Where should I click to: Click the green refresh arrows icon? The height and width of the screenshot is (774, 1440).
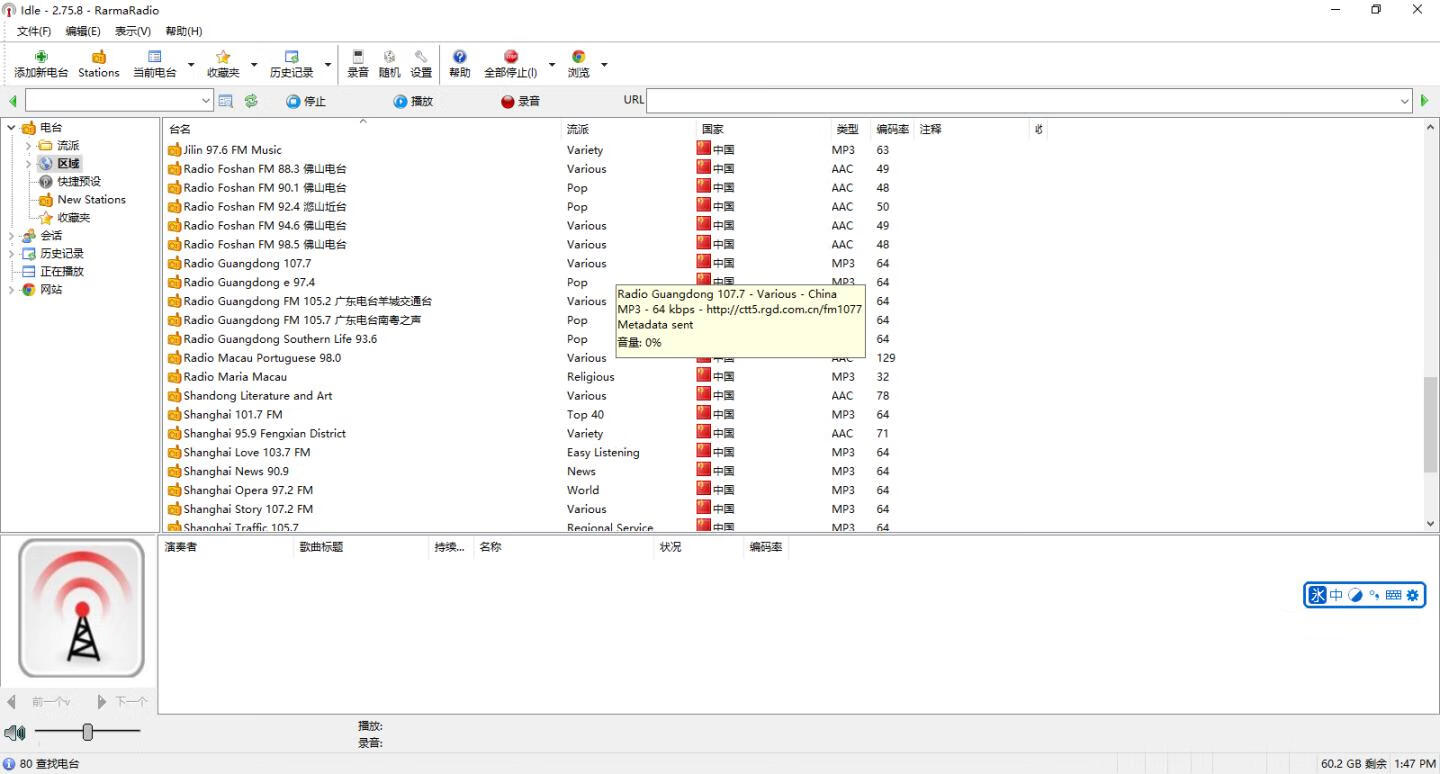point(251,101)
